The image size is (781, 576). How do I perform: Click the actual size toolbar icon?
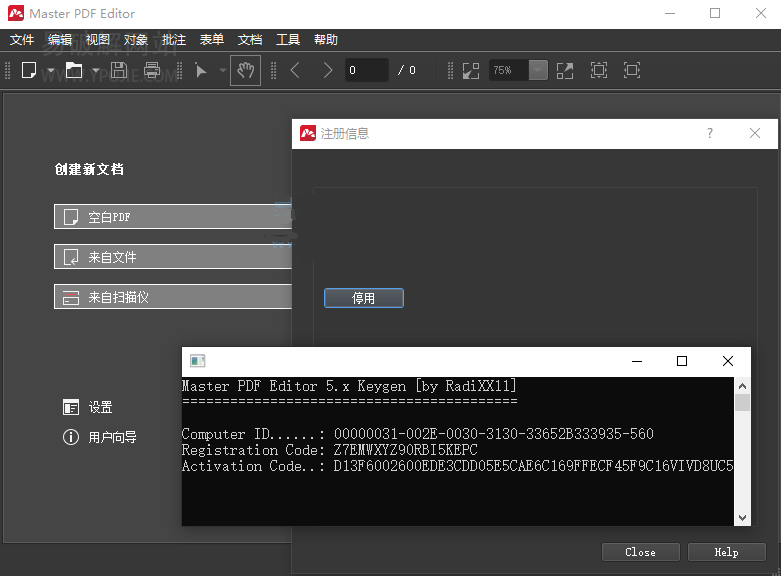[x=632, y=70]
